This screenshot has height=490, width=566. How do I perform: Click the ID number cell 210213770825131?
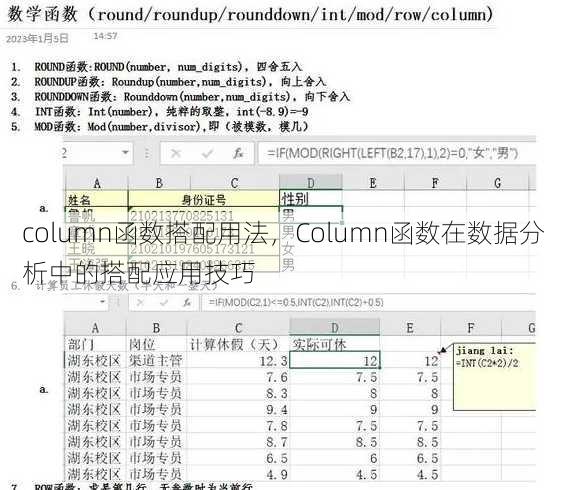[x=204, y=216]
